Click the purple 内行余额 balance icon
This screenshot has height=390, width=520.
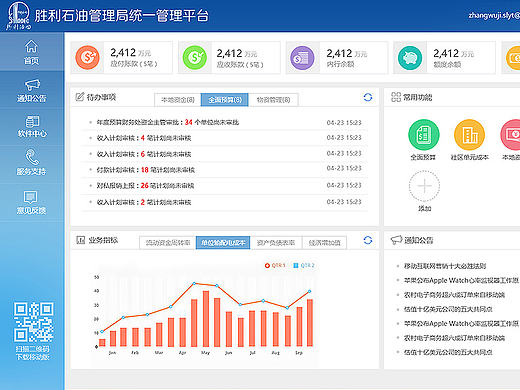pyautogui.click(x=302, y=58)
